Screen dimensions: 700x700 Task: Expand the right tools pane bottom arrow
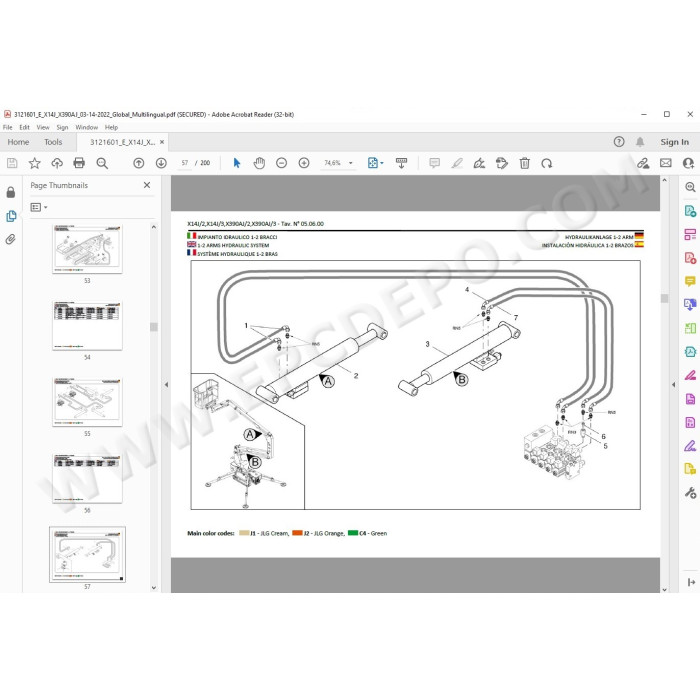691,582
